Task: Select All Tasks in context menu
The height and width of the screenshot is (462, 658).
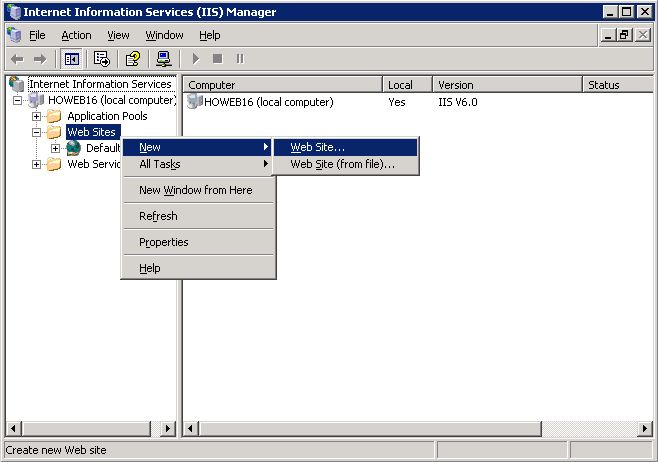Action: click(x=198, y=164)
